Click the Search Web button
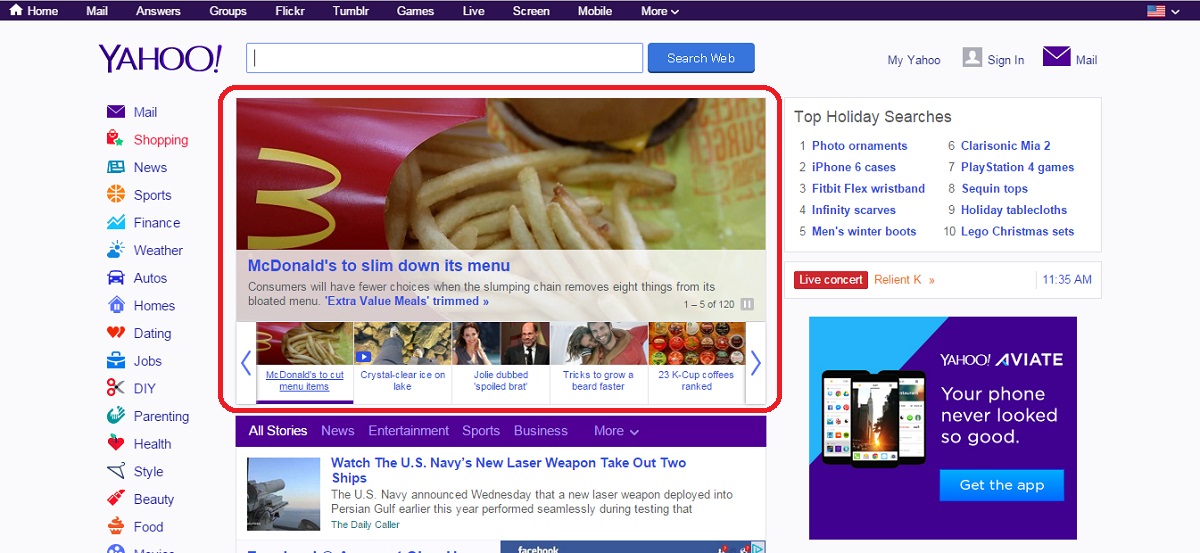 coord(701,58)
